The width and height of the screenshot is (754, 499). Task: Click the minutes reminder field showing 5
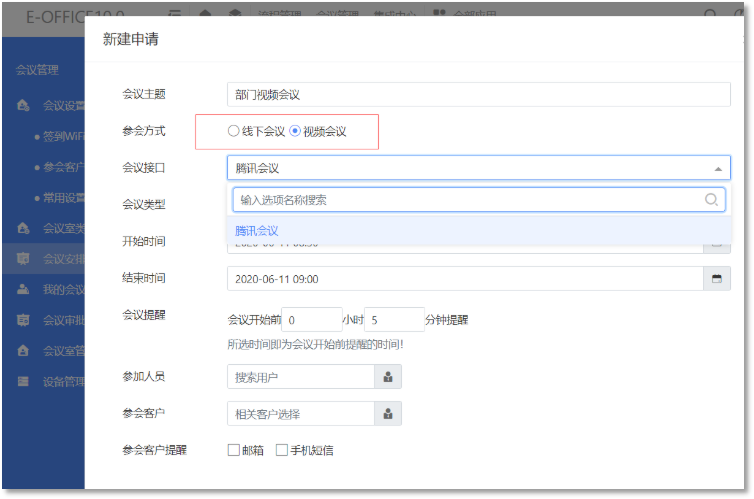[394, 320]
